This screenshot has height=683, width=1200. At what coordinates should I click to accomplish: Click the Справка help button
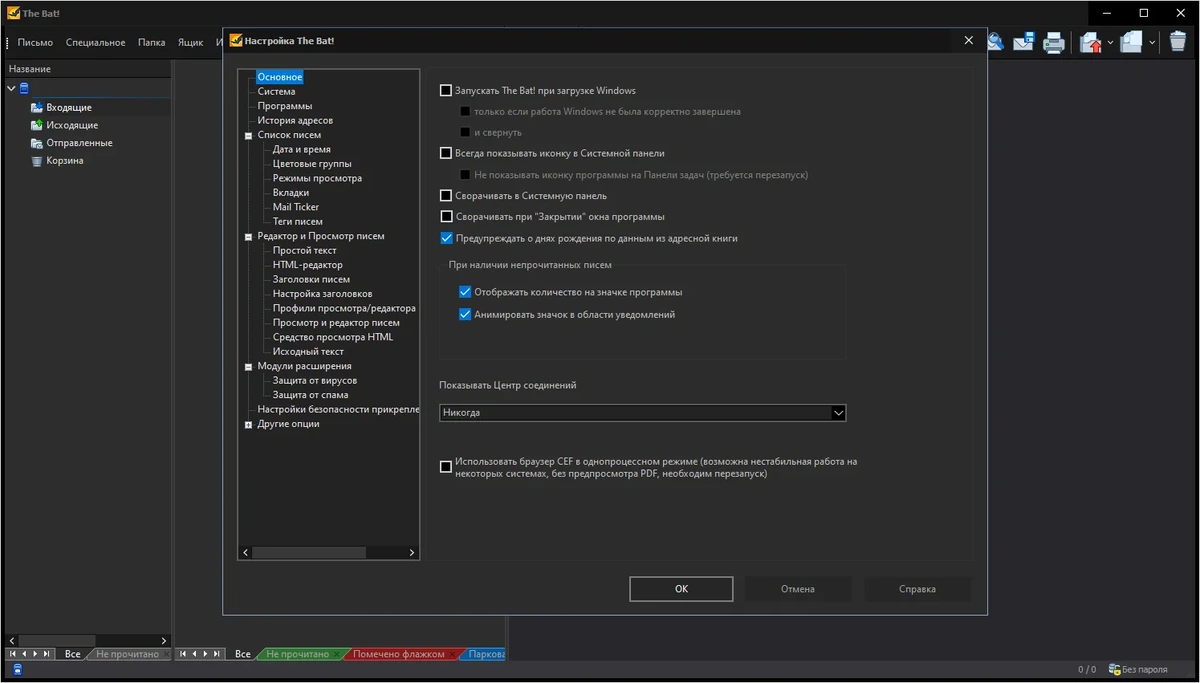pyautogui.click(x=917, y=589)
